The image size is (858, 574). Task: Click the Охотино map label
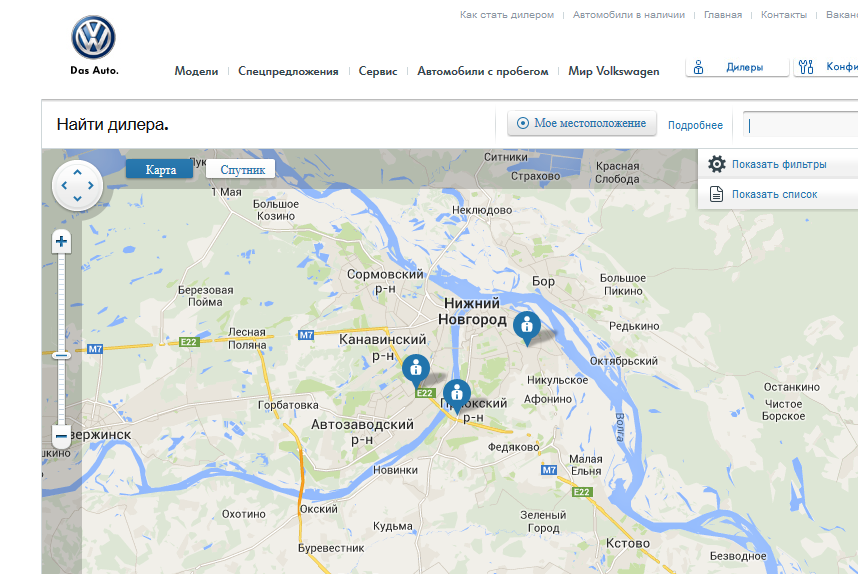pos(244,514)
